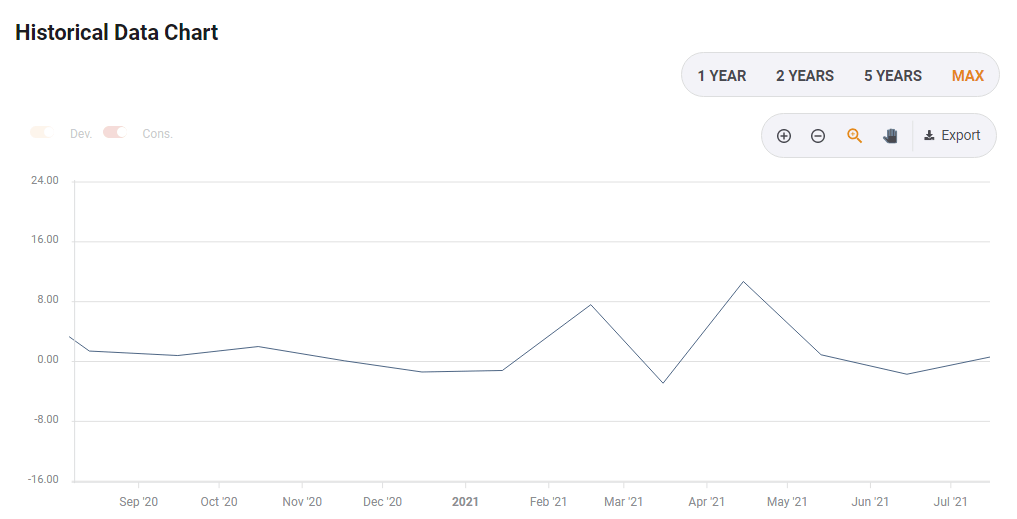The height and width of the screenshot is (519, 1017).
Task: Click the 2021 x-axis label
Action: click(x=465, y=501)
